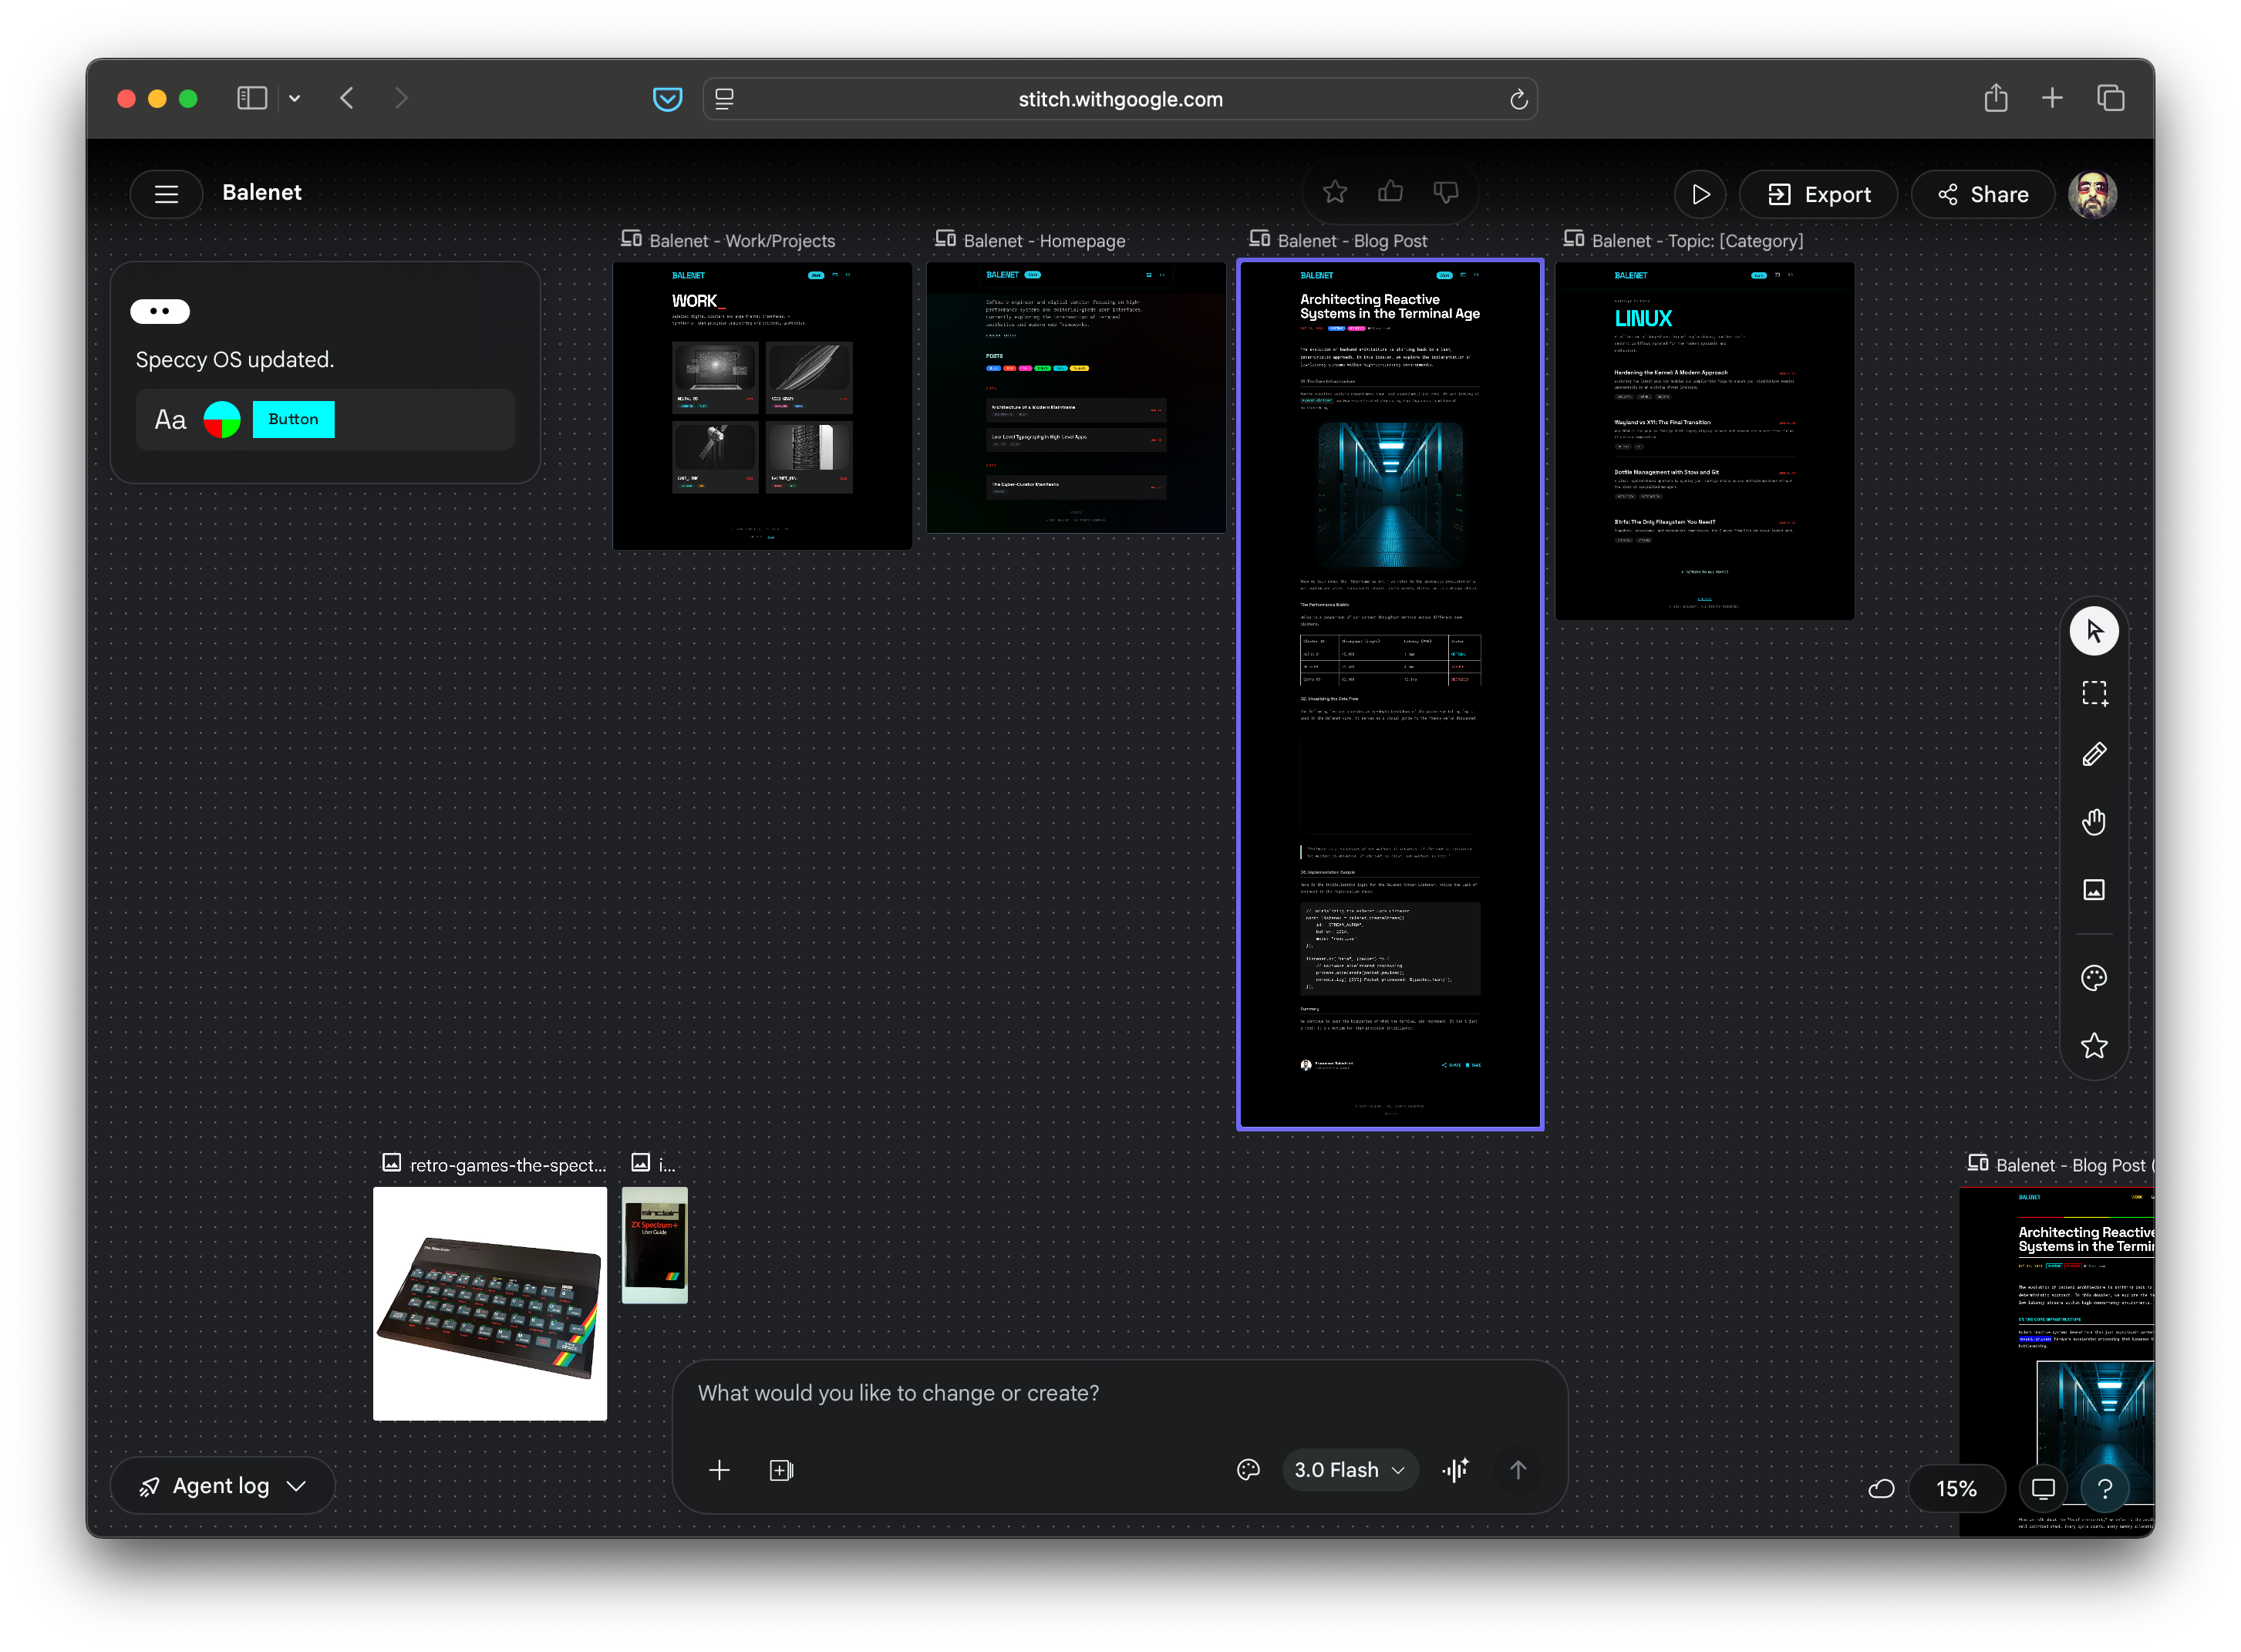Select the cursor tool in the right toolbar

(2095, 631)
